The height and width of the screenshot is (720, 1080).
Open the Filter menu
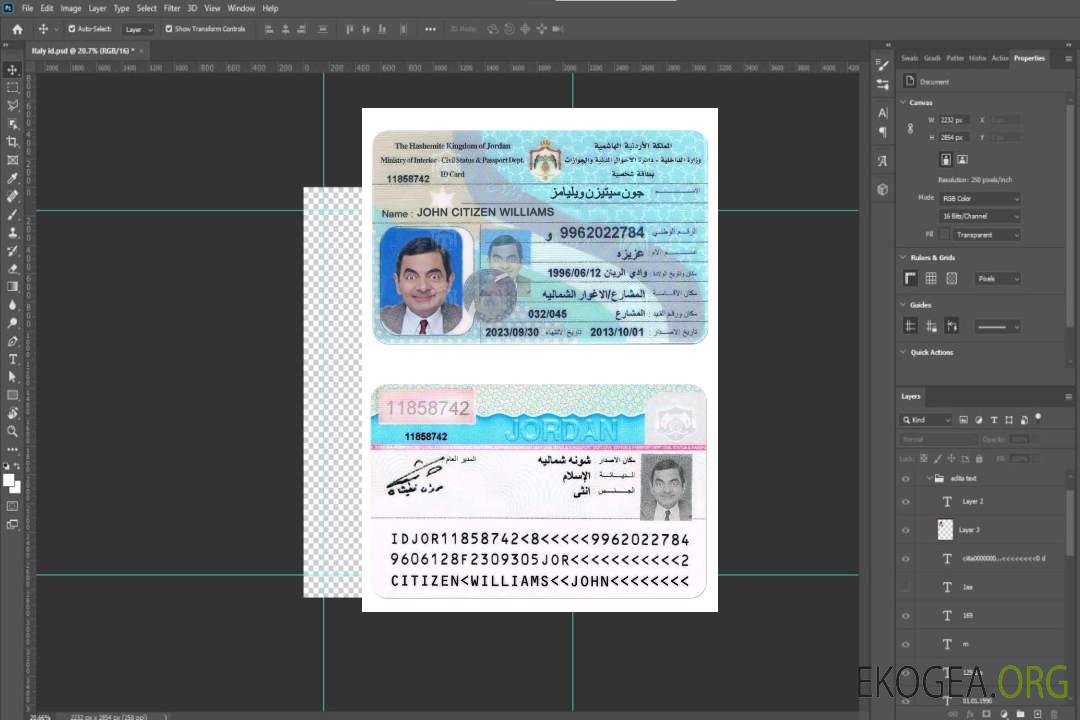[x=172, y=8]
